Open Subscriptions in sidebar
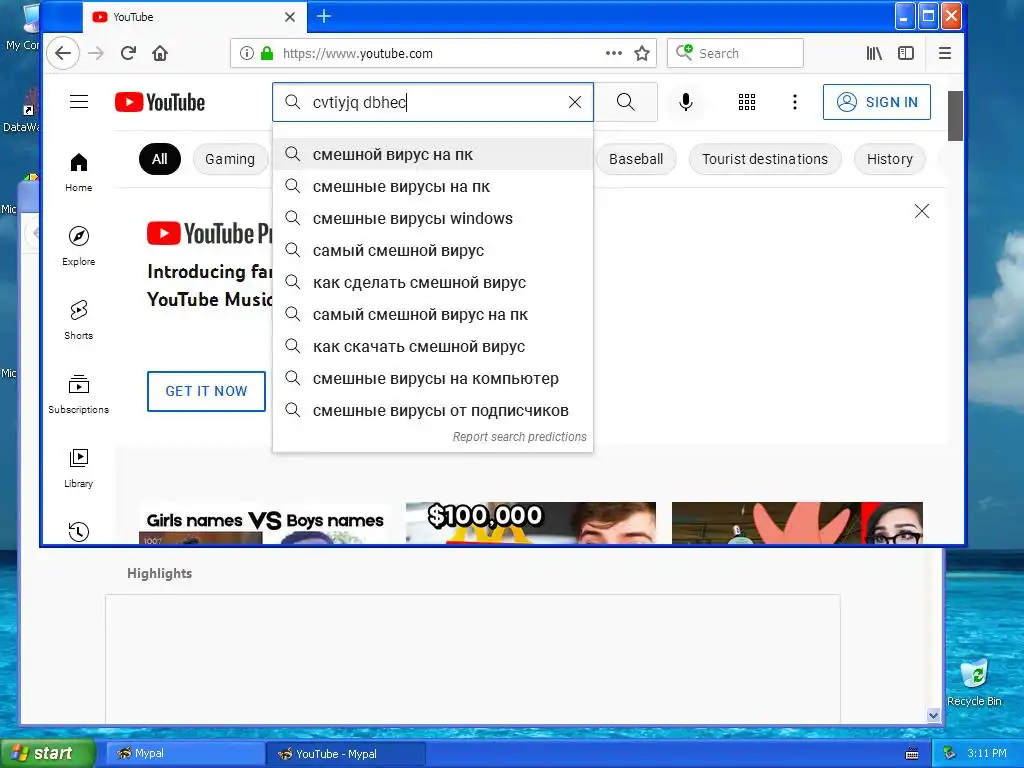1024x768 pixels. 79,394
